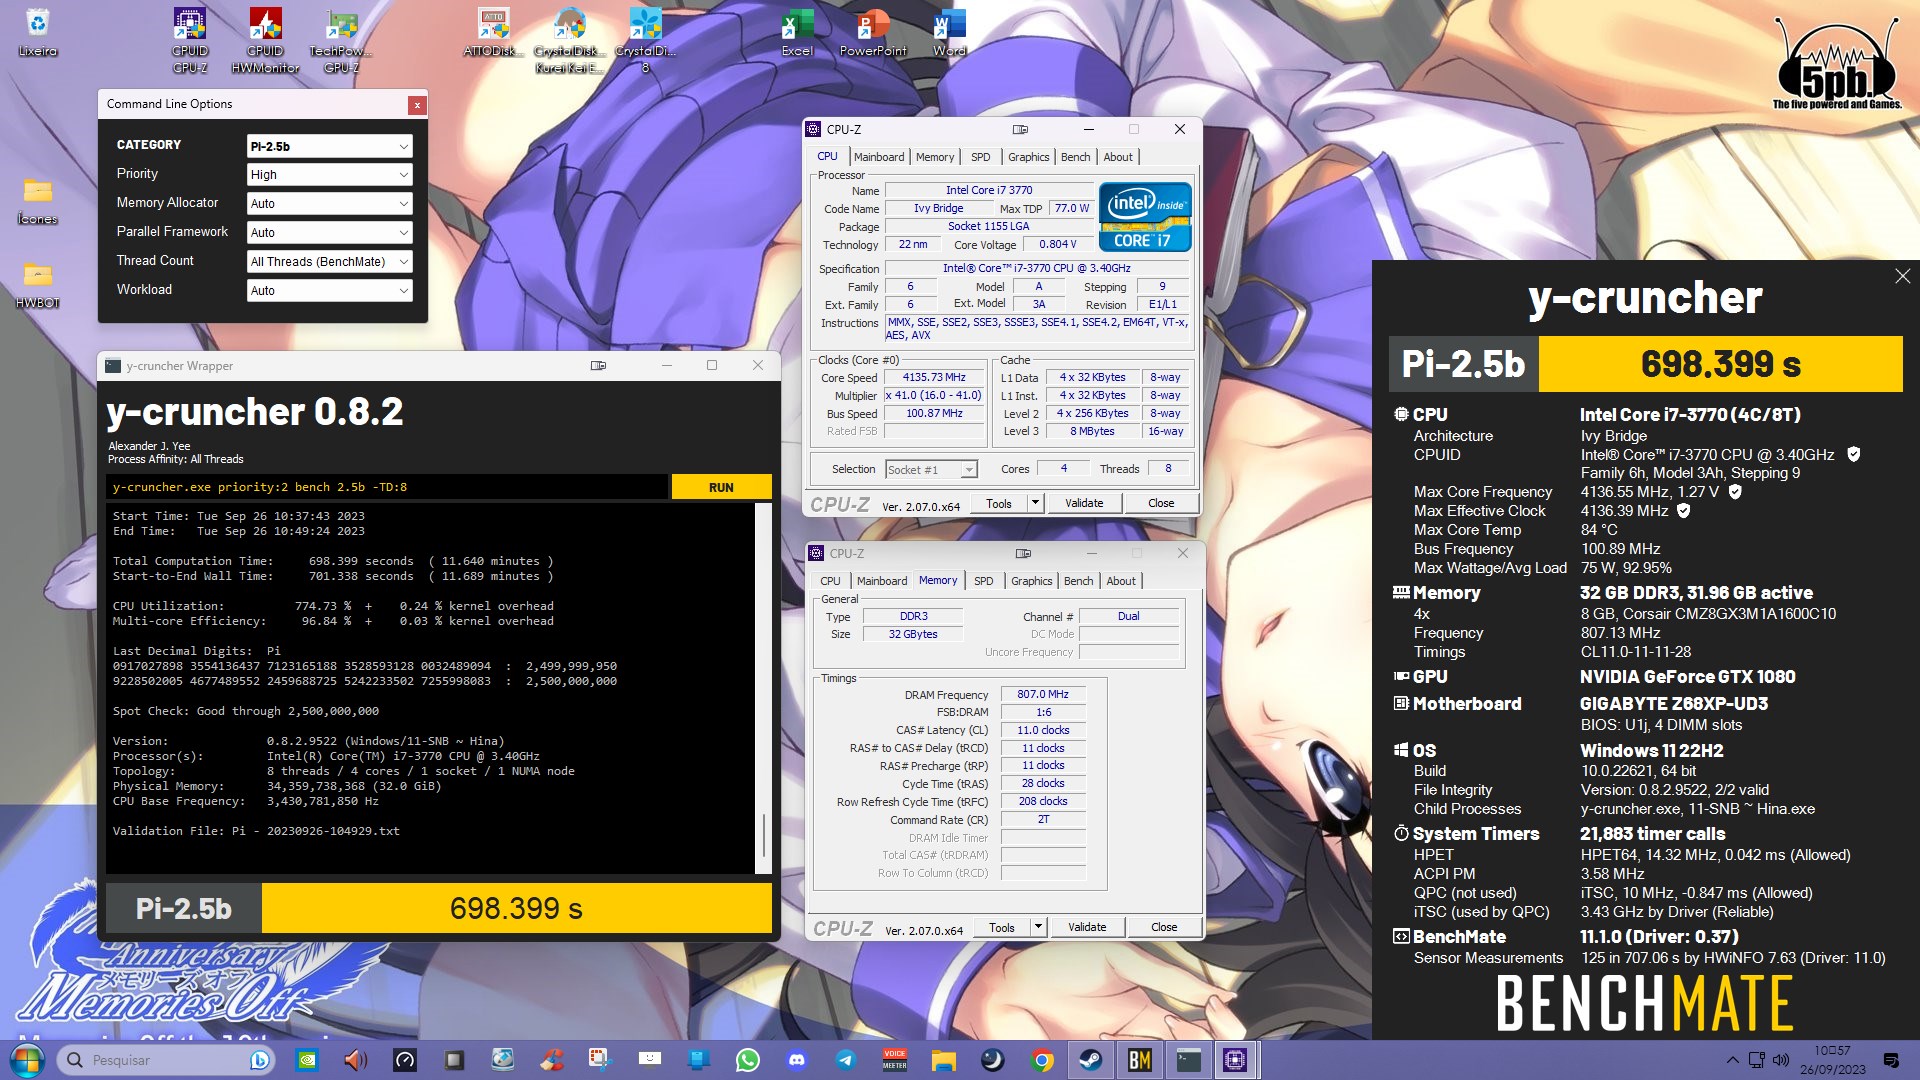The height and width of the screenshot is (1080, 1920).
Task: Switch to CPU tab in lower CPU-Z
Action: (830, 581)
